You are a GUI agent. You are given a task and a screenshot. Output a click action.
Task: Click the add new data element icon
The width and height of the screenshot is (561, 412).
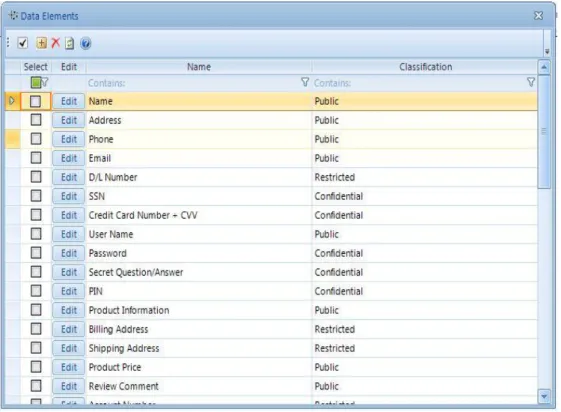pos(42,43)
